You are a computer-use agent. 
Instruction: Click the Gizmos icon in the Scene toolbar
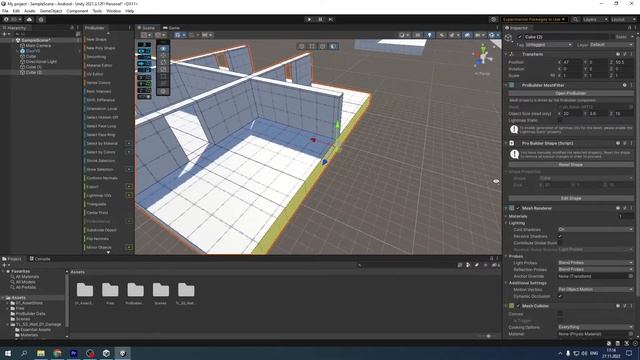pyautogui.click(x=493, y=35)
